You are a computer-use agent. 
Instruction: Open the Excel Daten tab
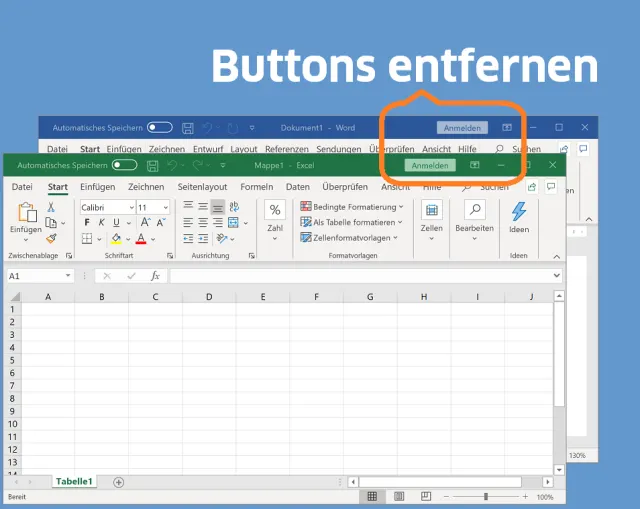(298, 187)
